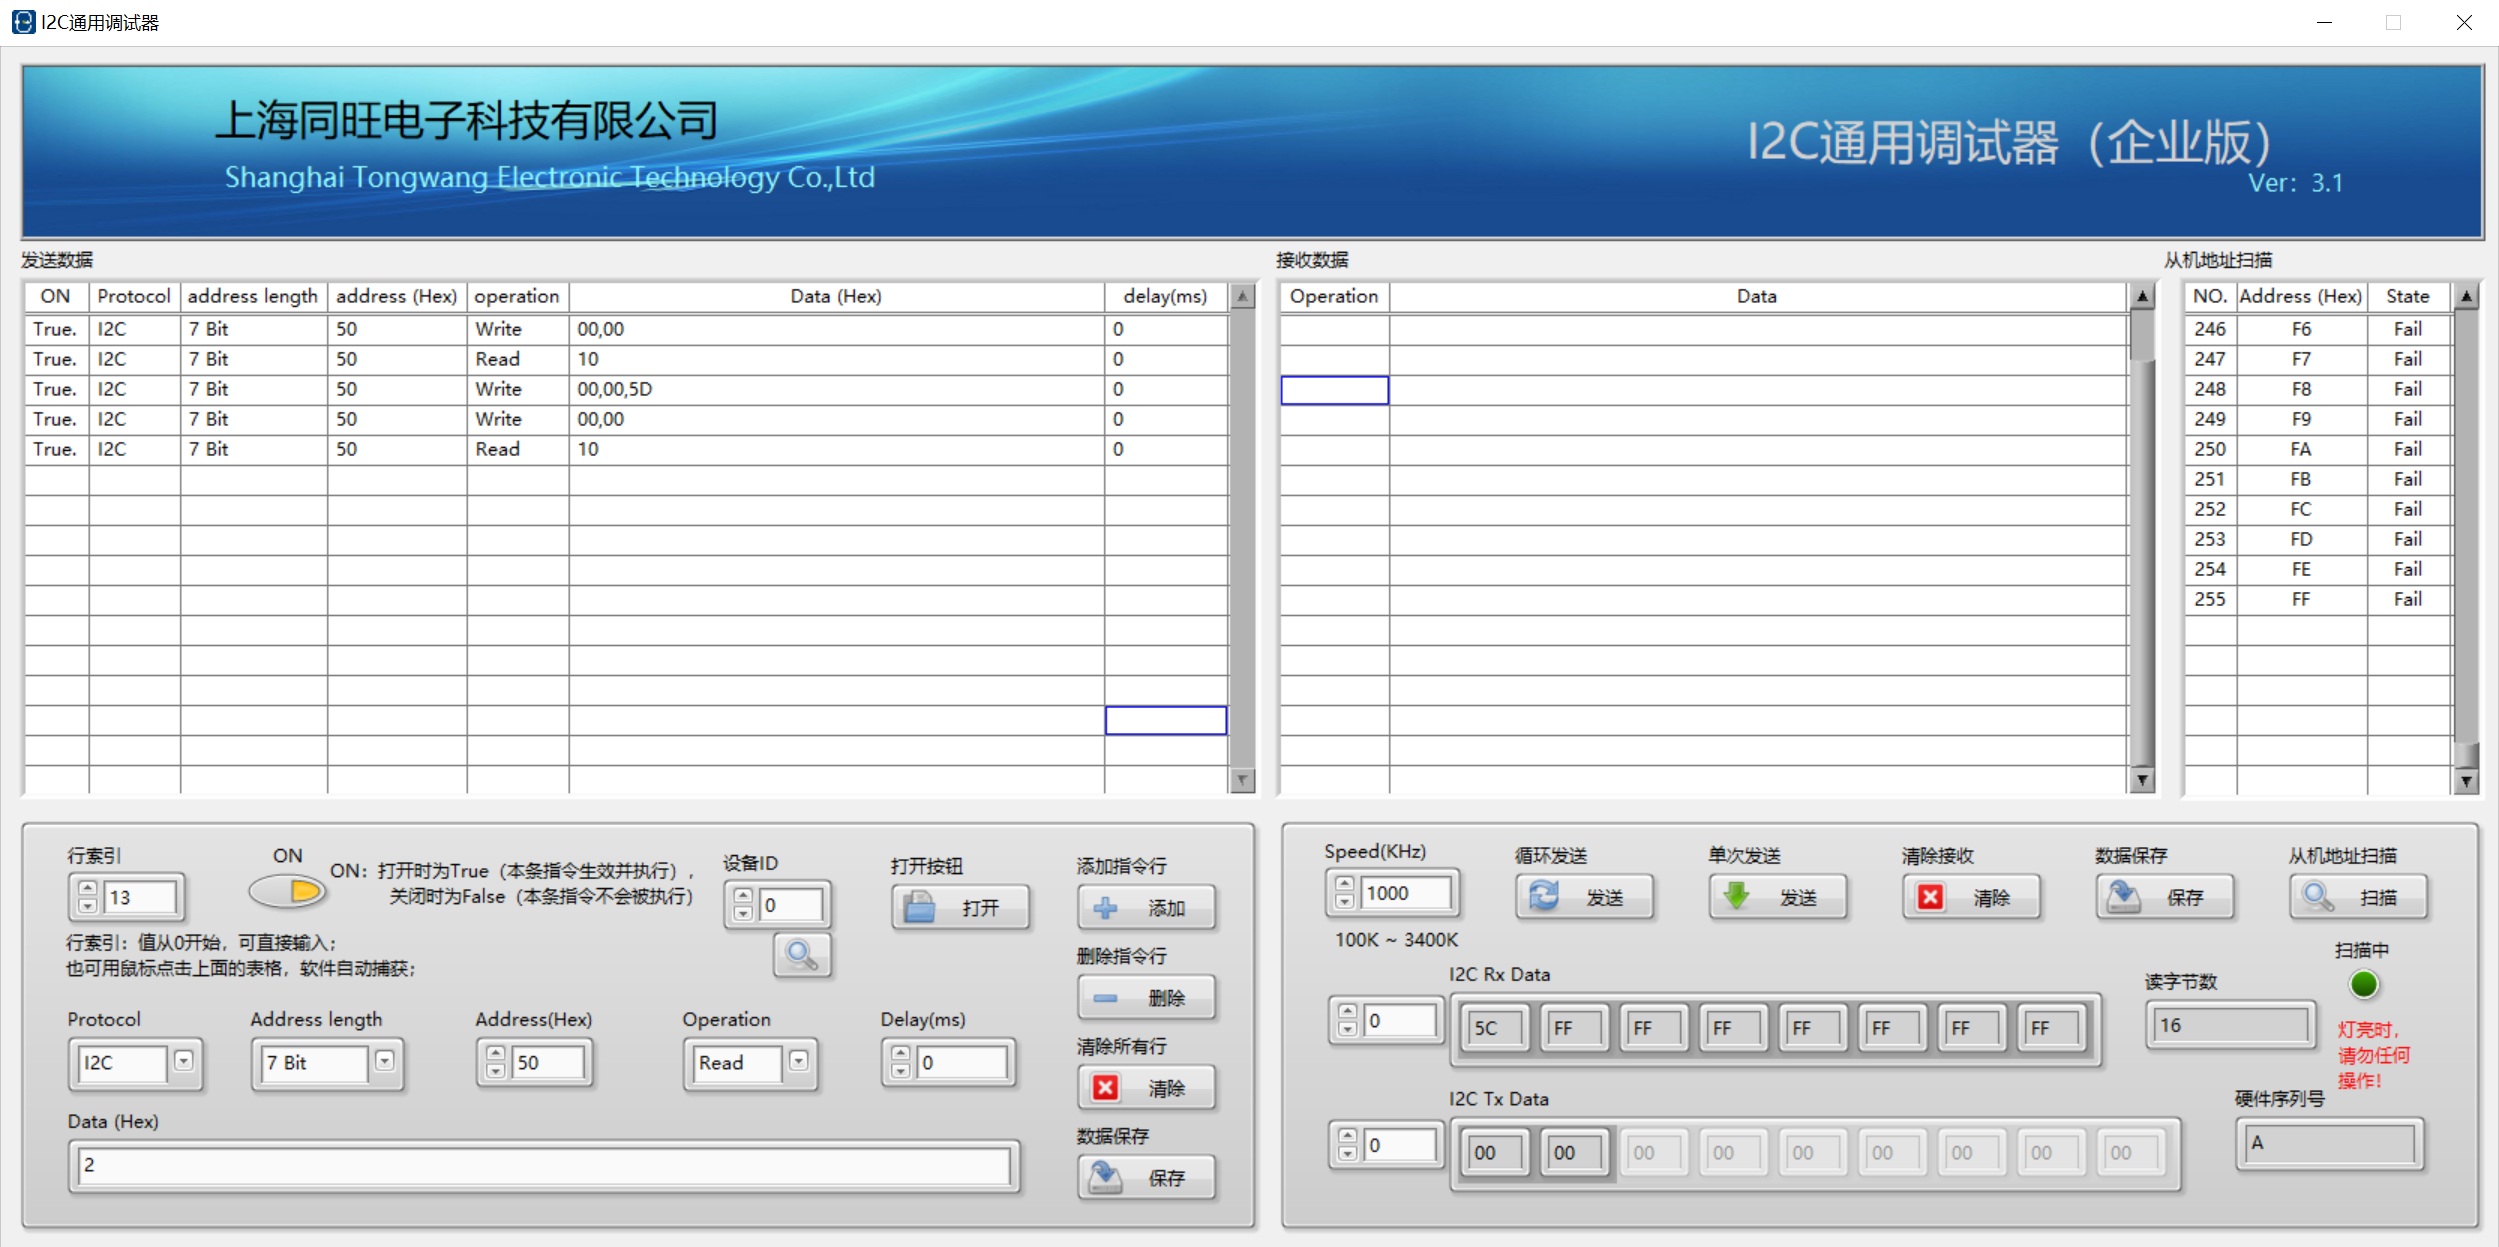Click 添加 to add a command row

1147,907
